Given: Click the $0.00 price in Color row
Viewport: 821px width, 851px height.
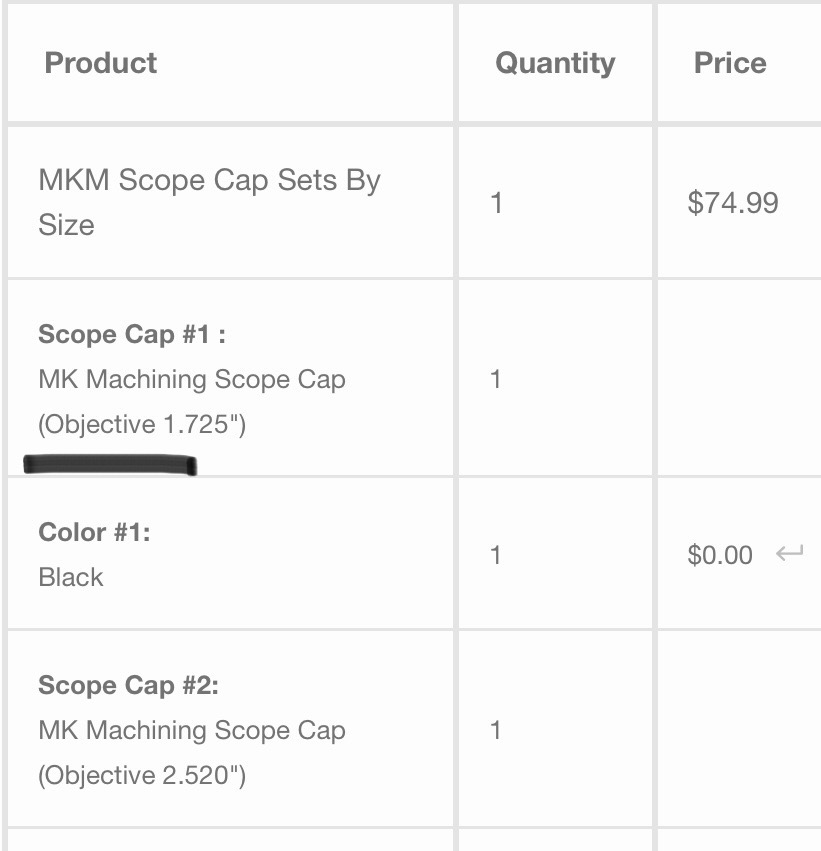Looking at the screenshot, I should (x=720, y=555).
